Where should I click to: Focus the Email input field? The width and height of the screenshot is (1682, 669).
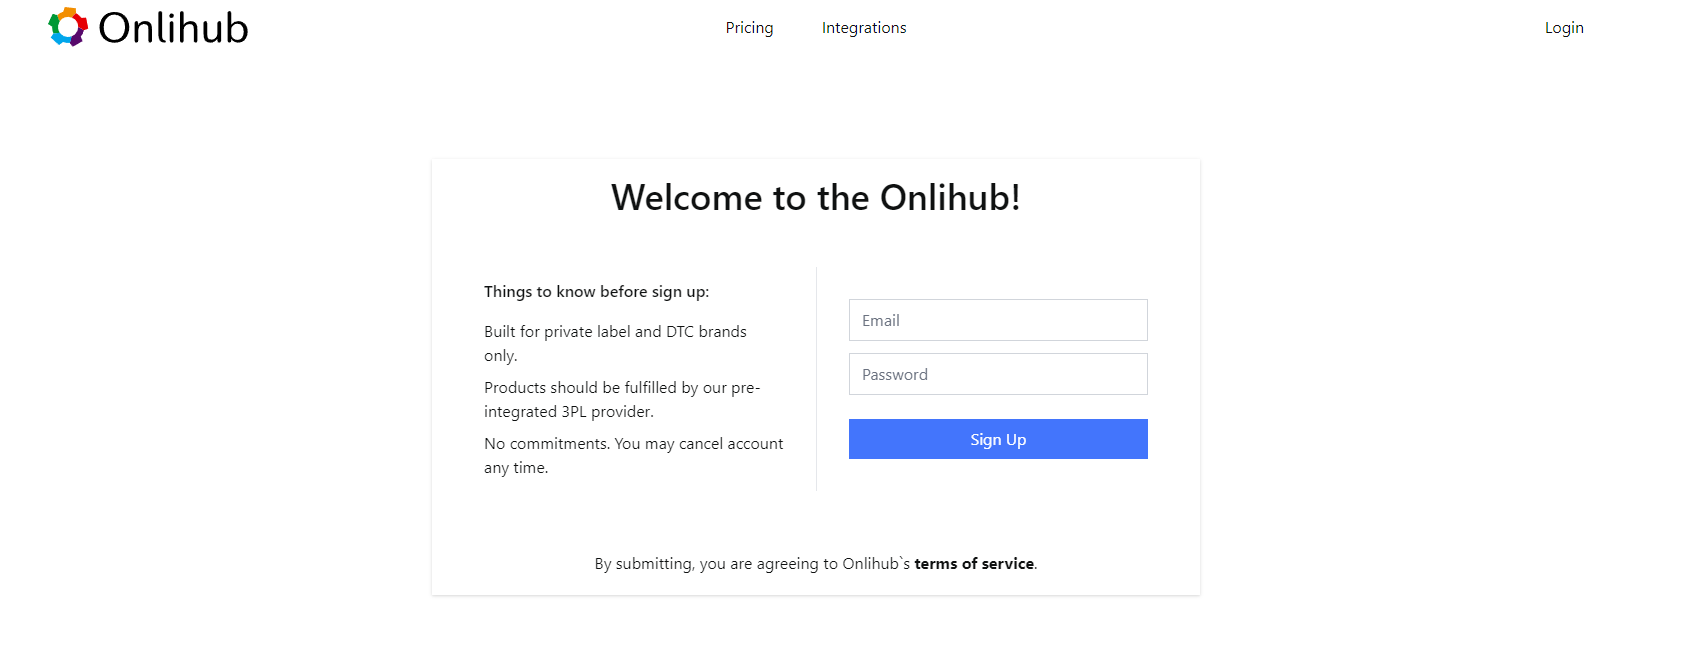point(998,320)
